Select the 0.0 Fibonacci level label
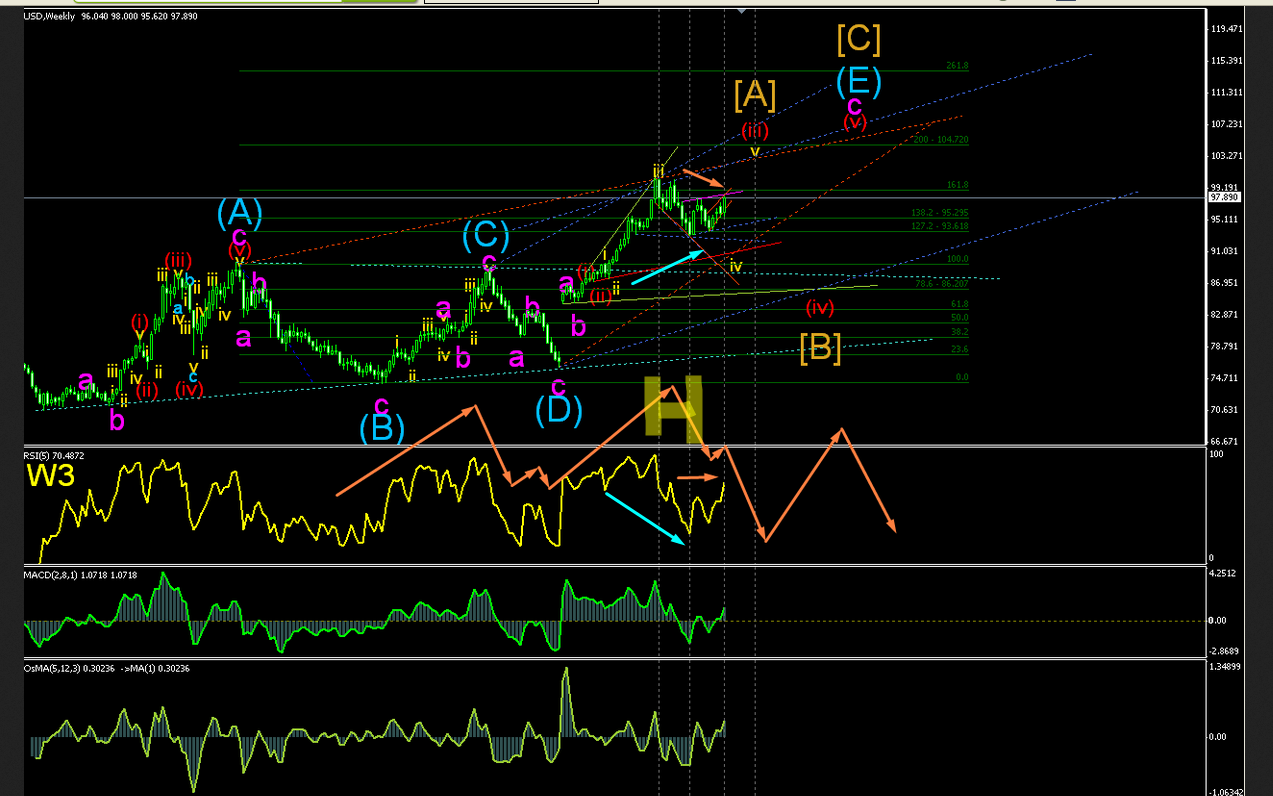 click(962, 377)
